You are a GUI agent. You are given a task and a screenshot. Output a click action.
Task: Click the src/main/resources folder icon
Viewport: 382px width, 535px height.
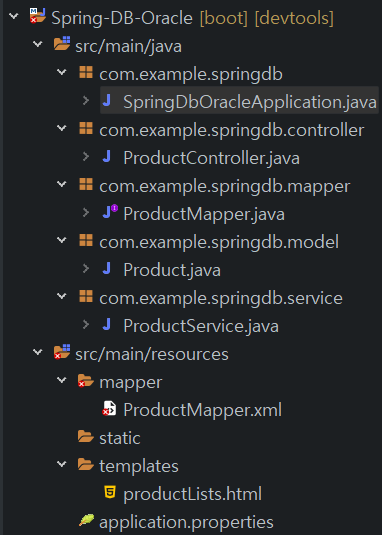[62, 352]
